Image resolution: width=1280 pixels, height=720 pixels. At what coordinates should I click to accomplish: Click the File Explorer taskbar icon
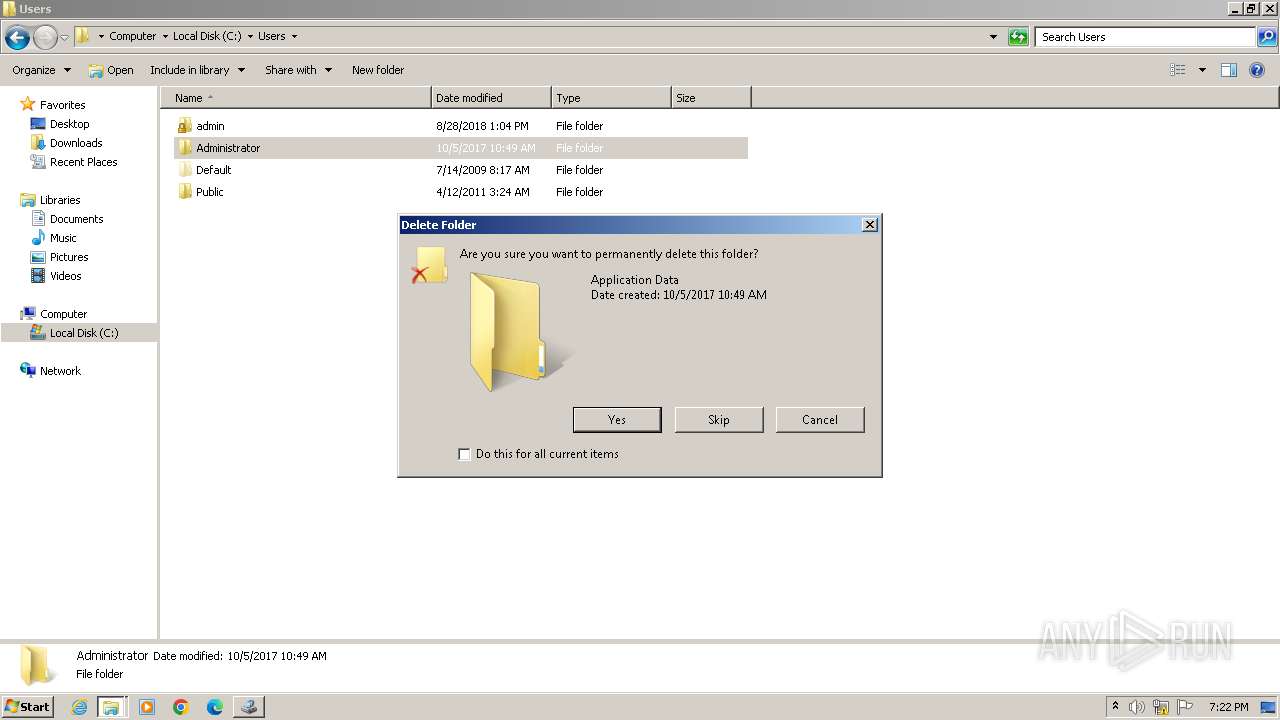tap(111, 707)
